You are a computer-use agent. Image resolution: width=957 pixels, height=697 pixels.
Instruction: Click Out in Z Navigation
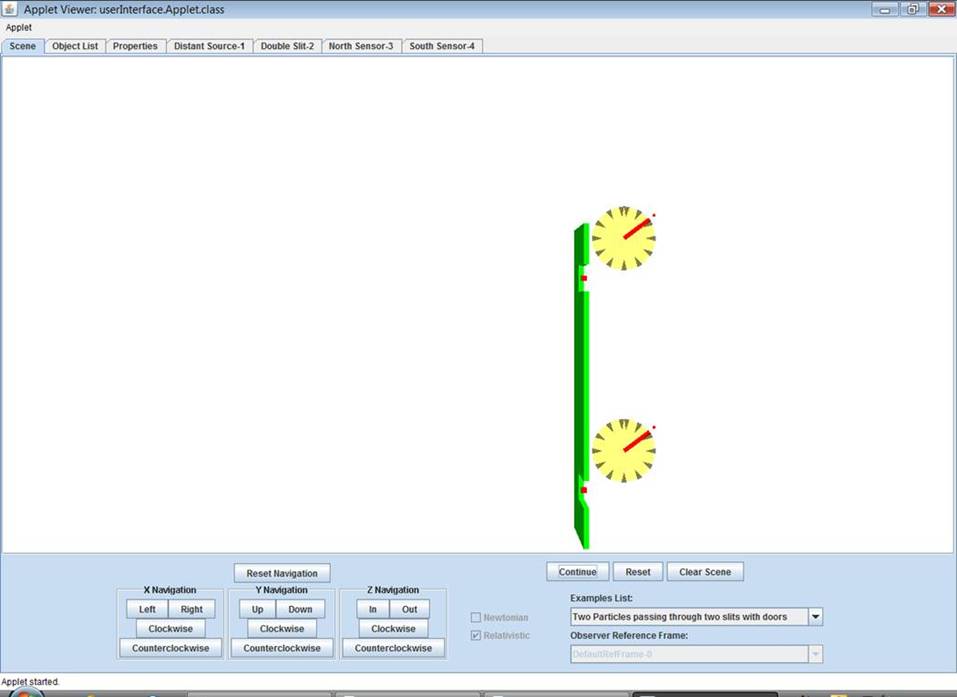click(410, 609)
